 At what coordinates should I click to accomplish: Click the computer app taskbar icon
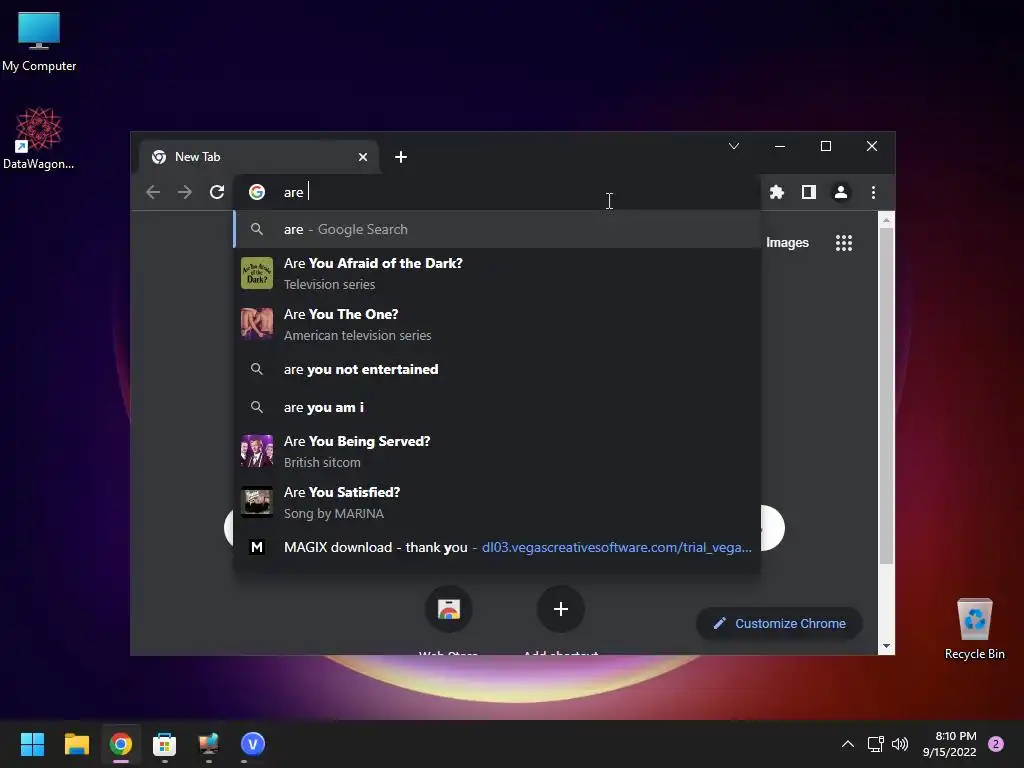click(x=208, y=744)
